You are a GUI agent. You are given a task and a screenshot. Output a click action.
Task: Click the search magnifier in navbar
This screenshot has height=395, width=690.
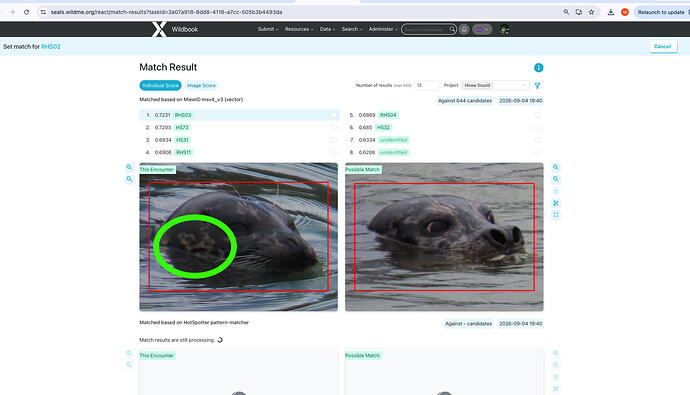click(452, 29)
